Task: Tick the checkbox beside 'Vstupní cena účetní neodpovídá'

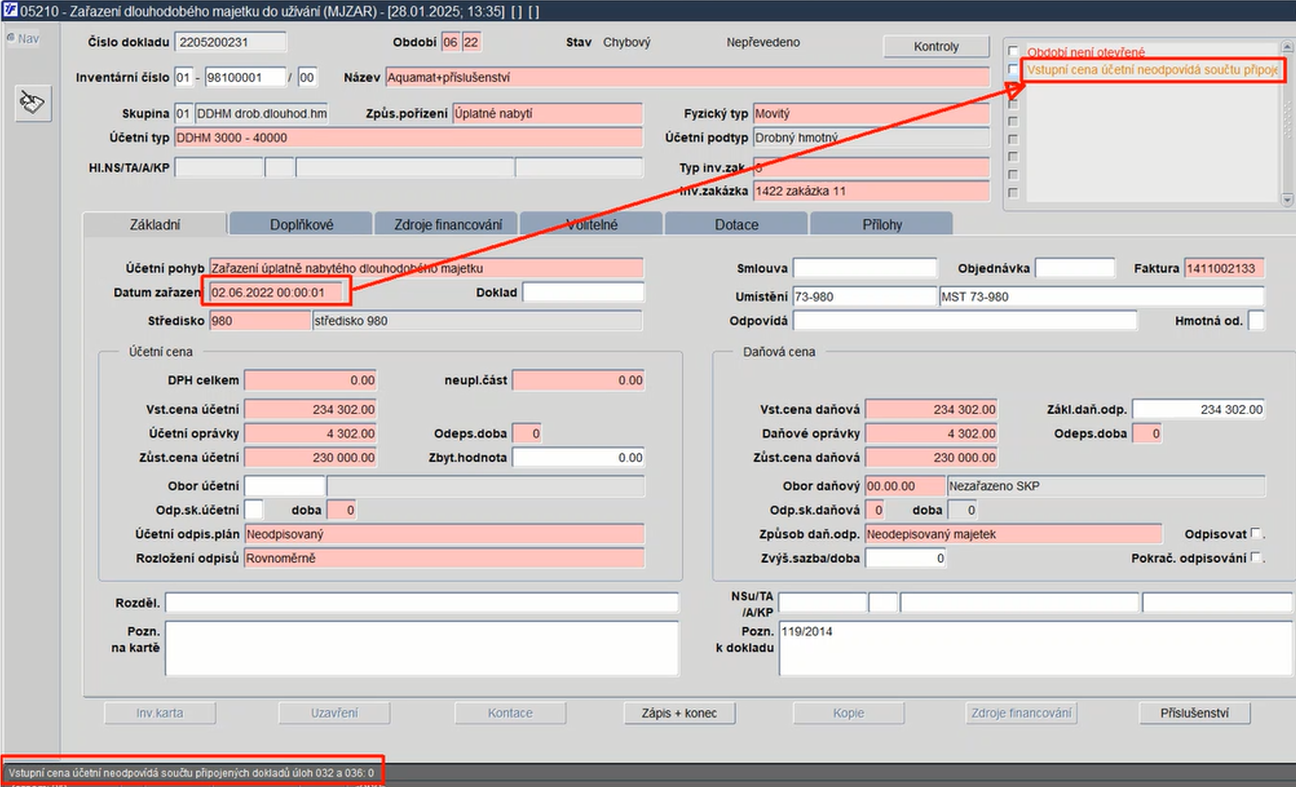Action: tap(1013, 70)
